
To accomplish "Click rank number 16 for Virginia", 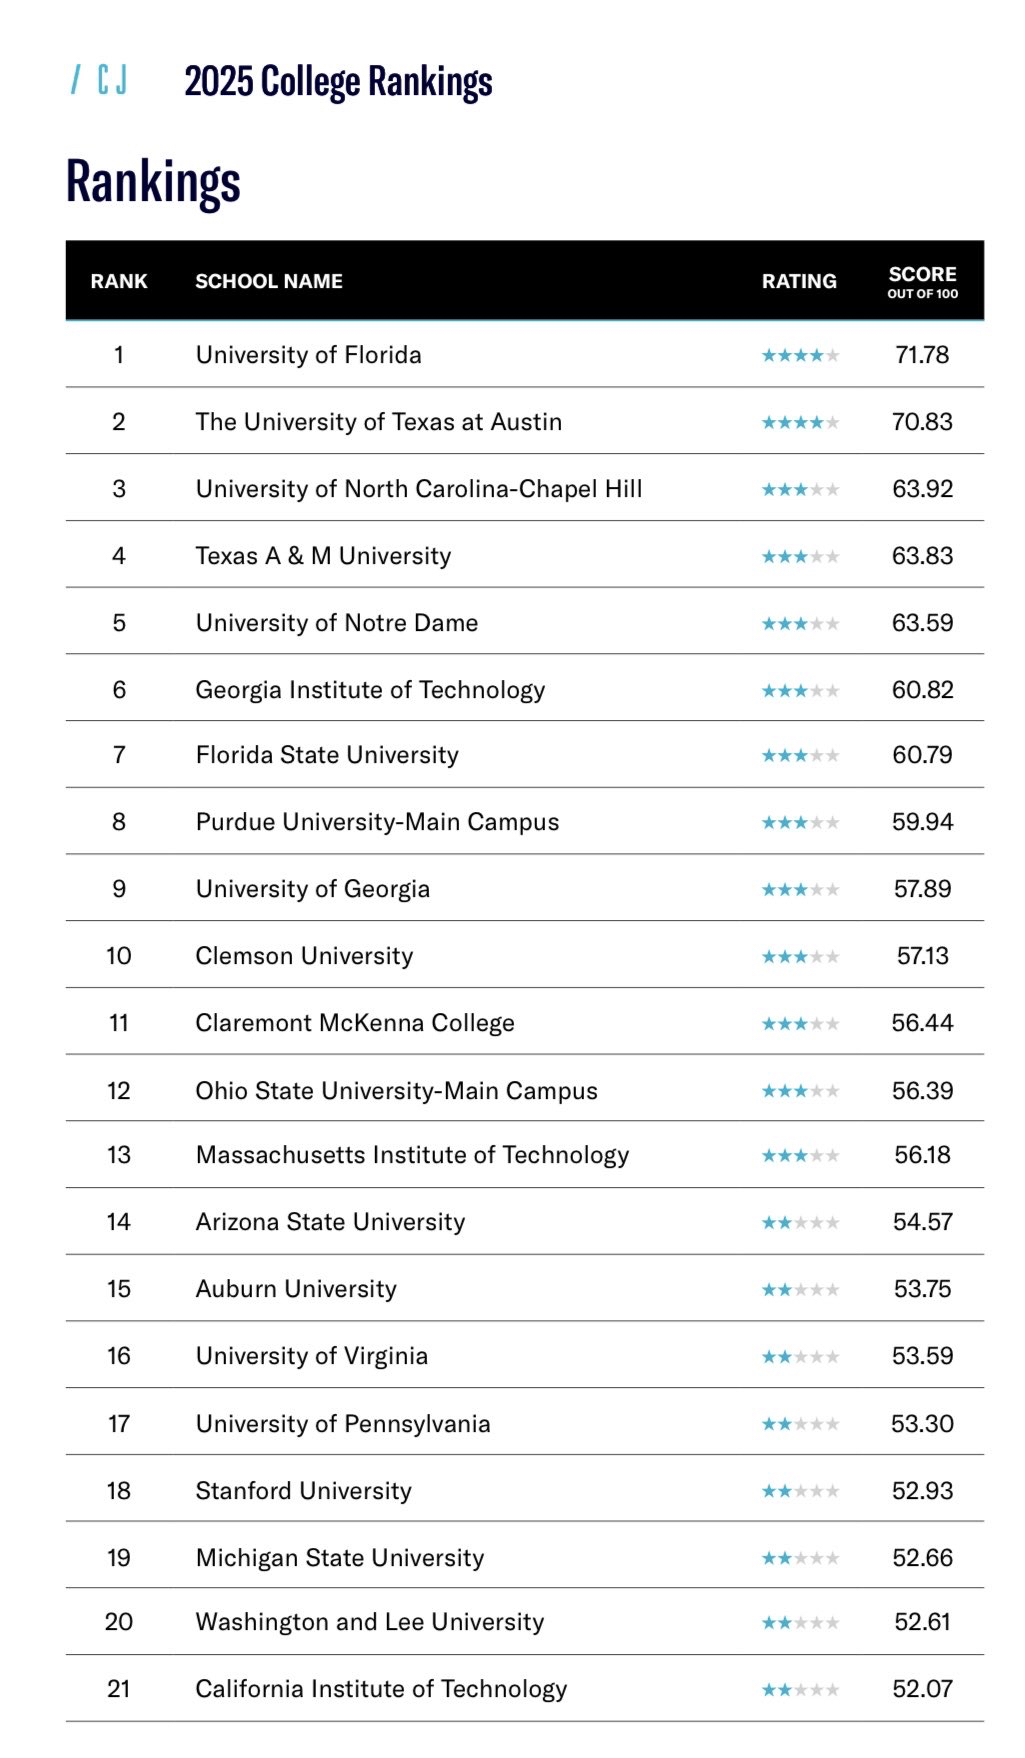I will [119, 1356].
